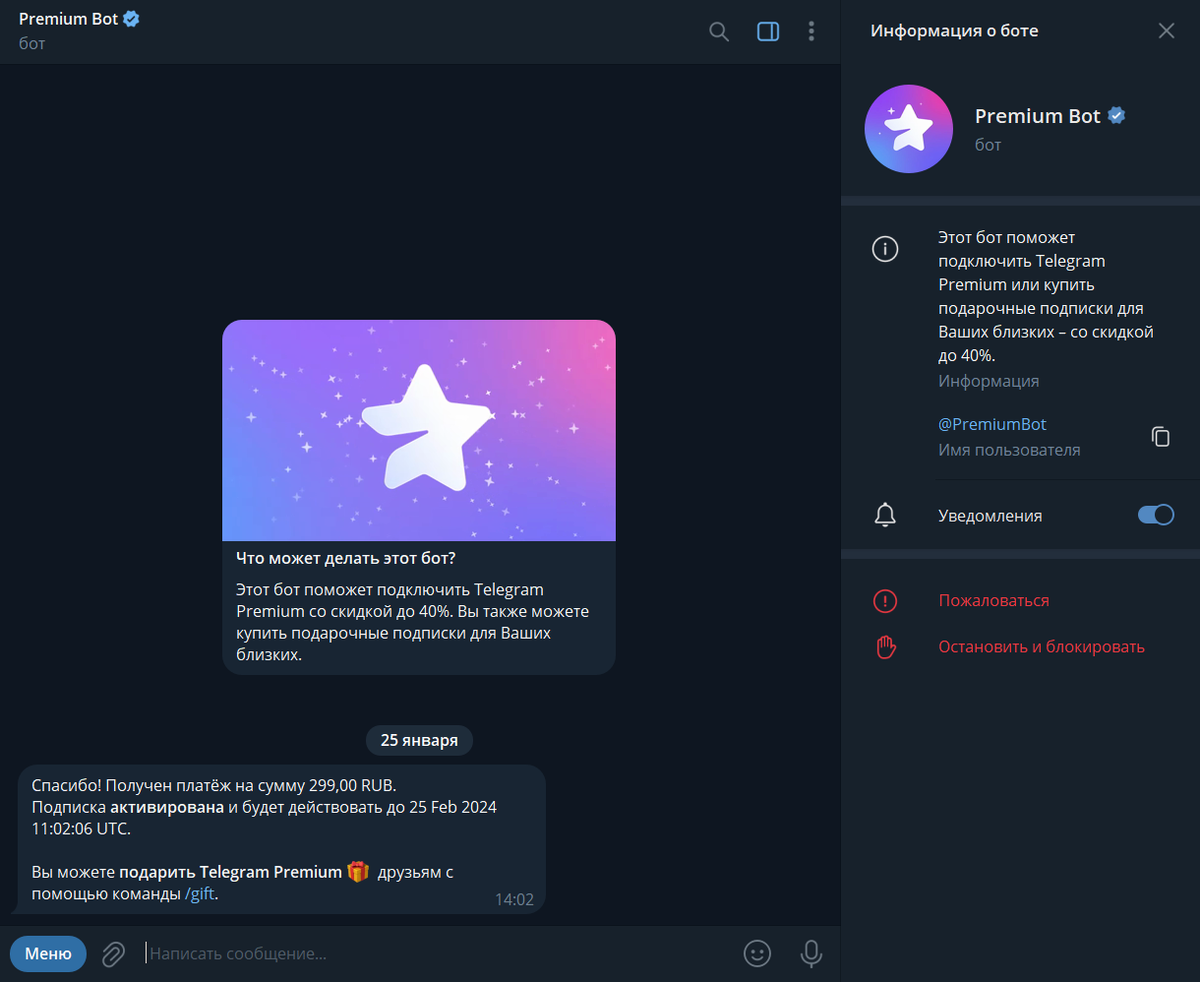Open the chat search magnifier icon
This screenshot has height=982, width=1200.
coord(718,31)
